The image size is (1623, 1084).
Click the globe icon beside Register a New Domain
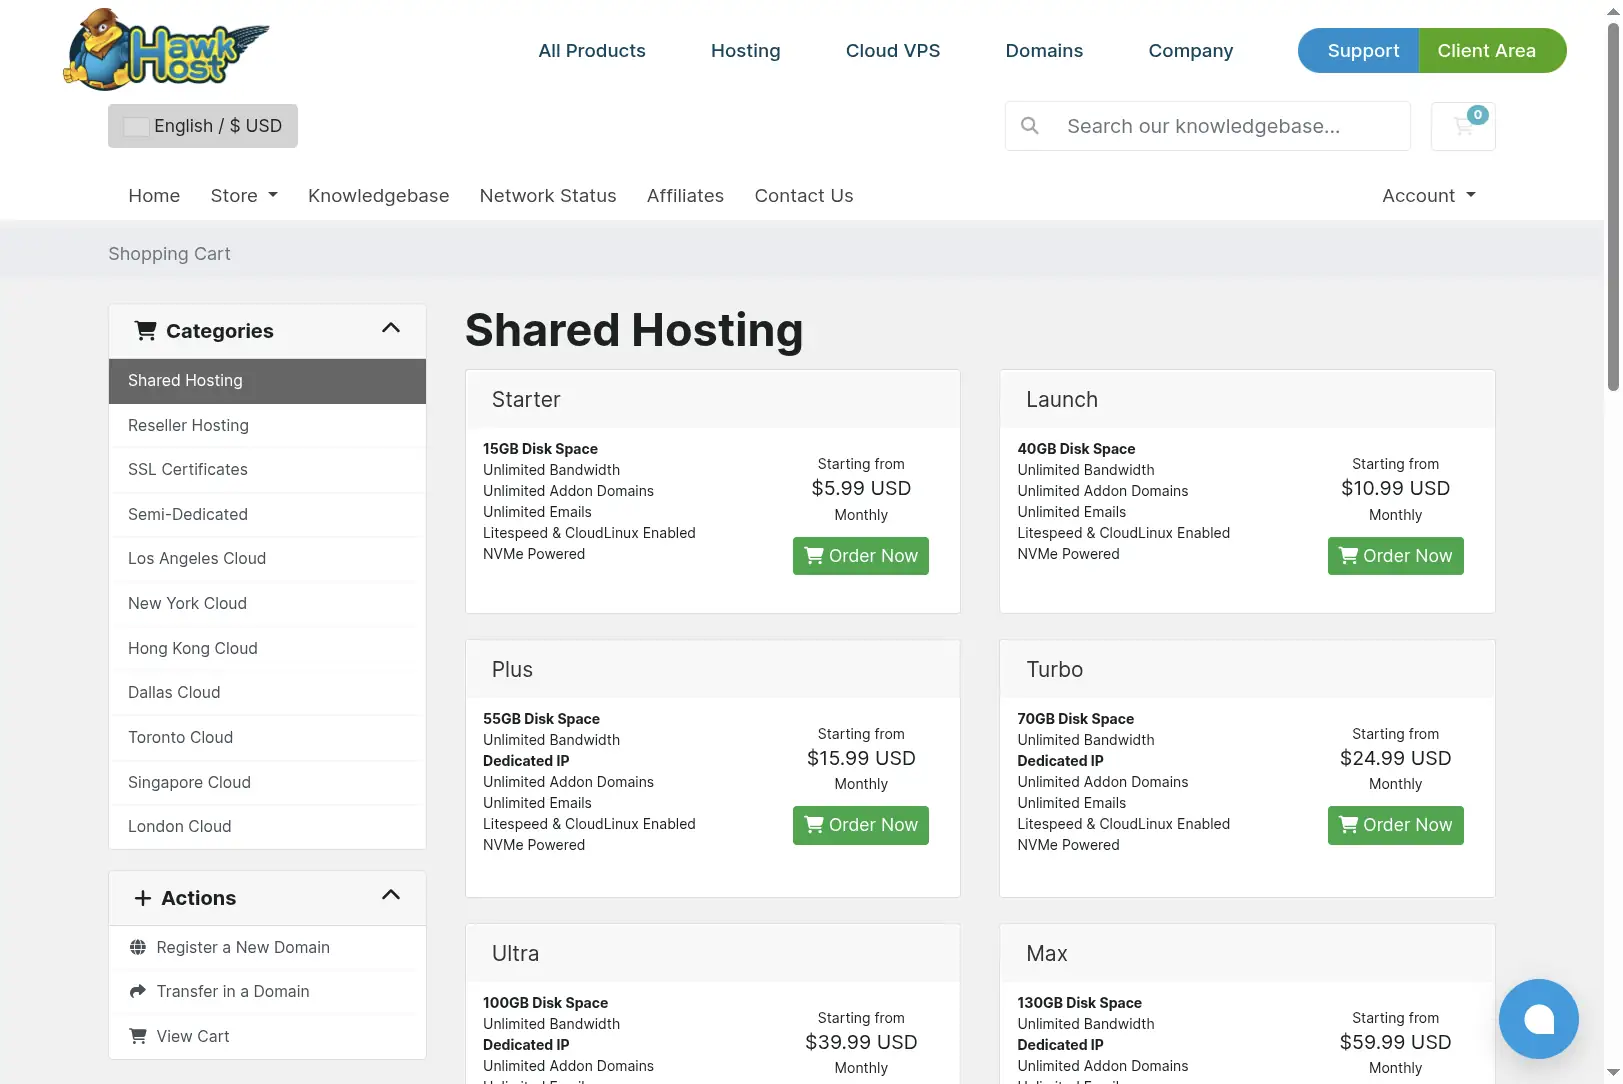pos(138,947)
